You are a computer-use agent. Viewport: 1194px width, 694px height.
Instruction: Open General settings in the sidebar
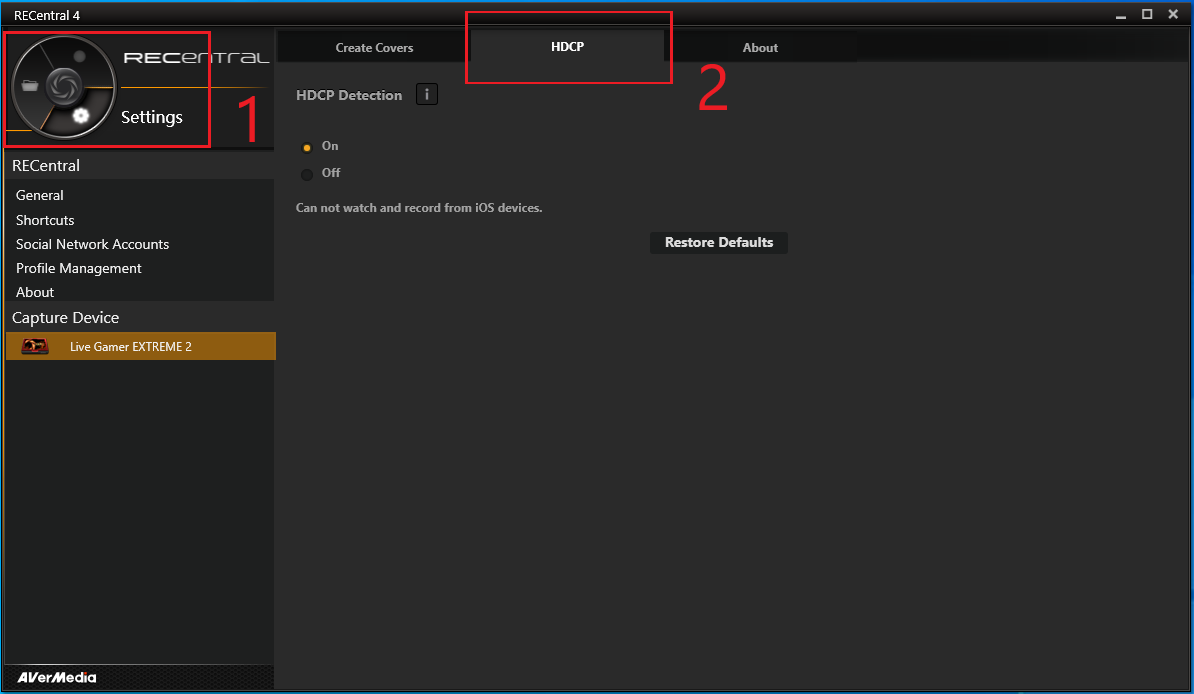coord(40,195)
